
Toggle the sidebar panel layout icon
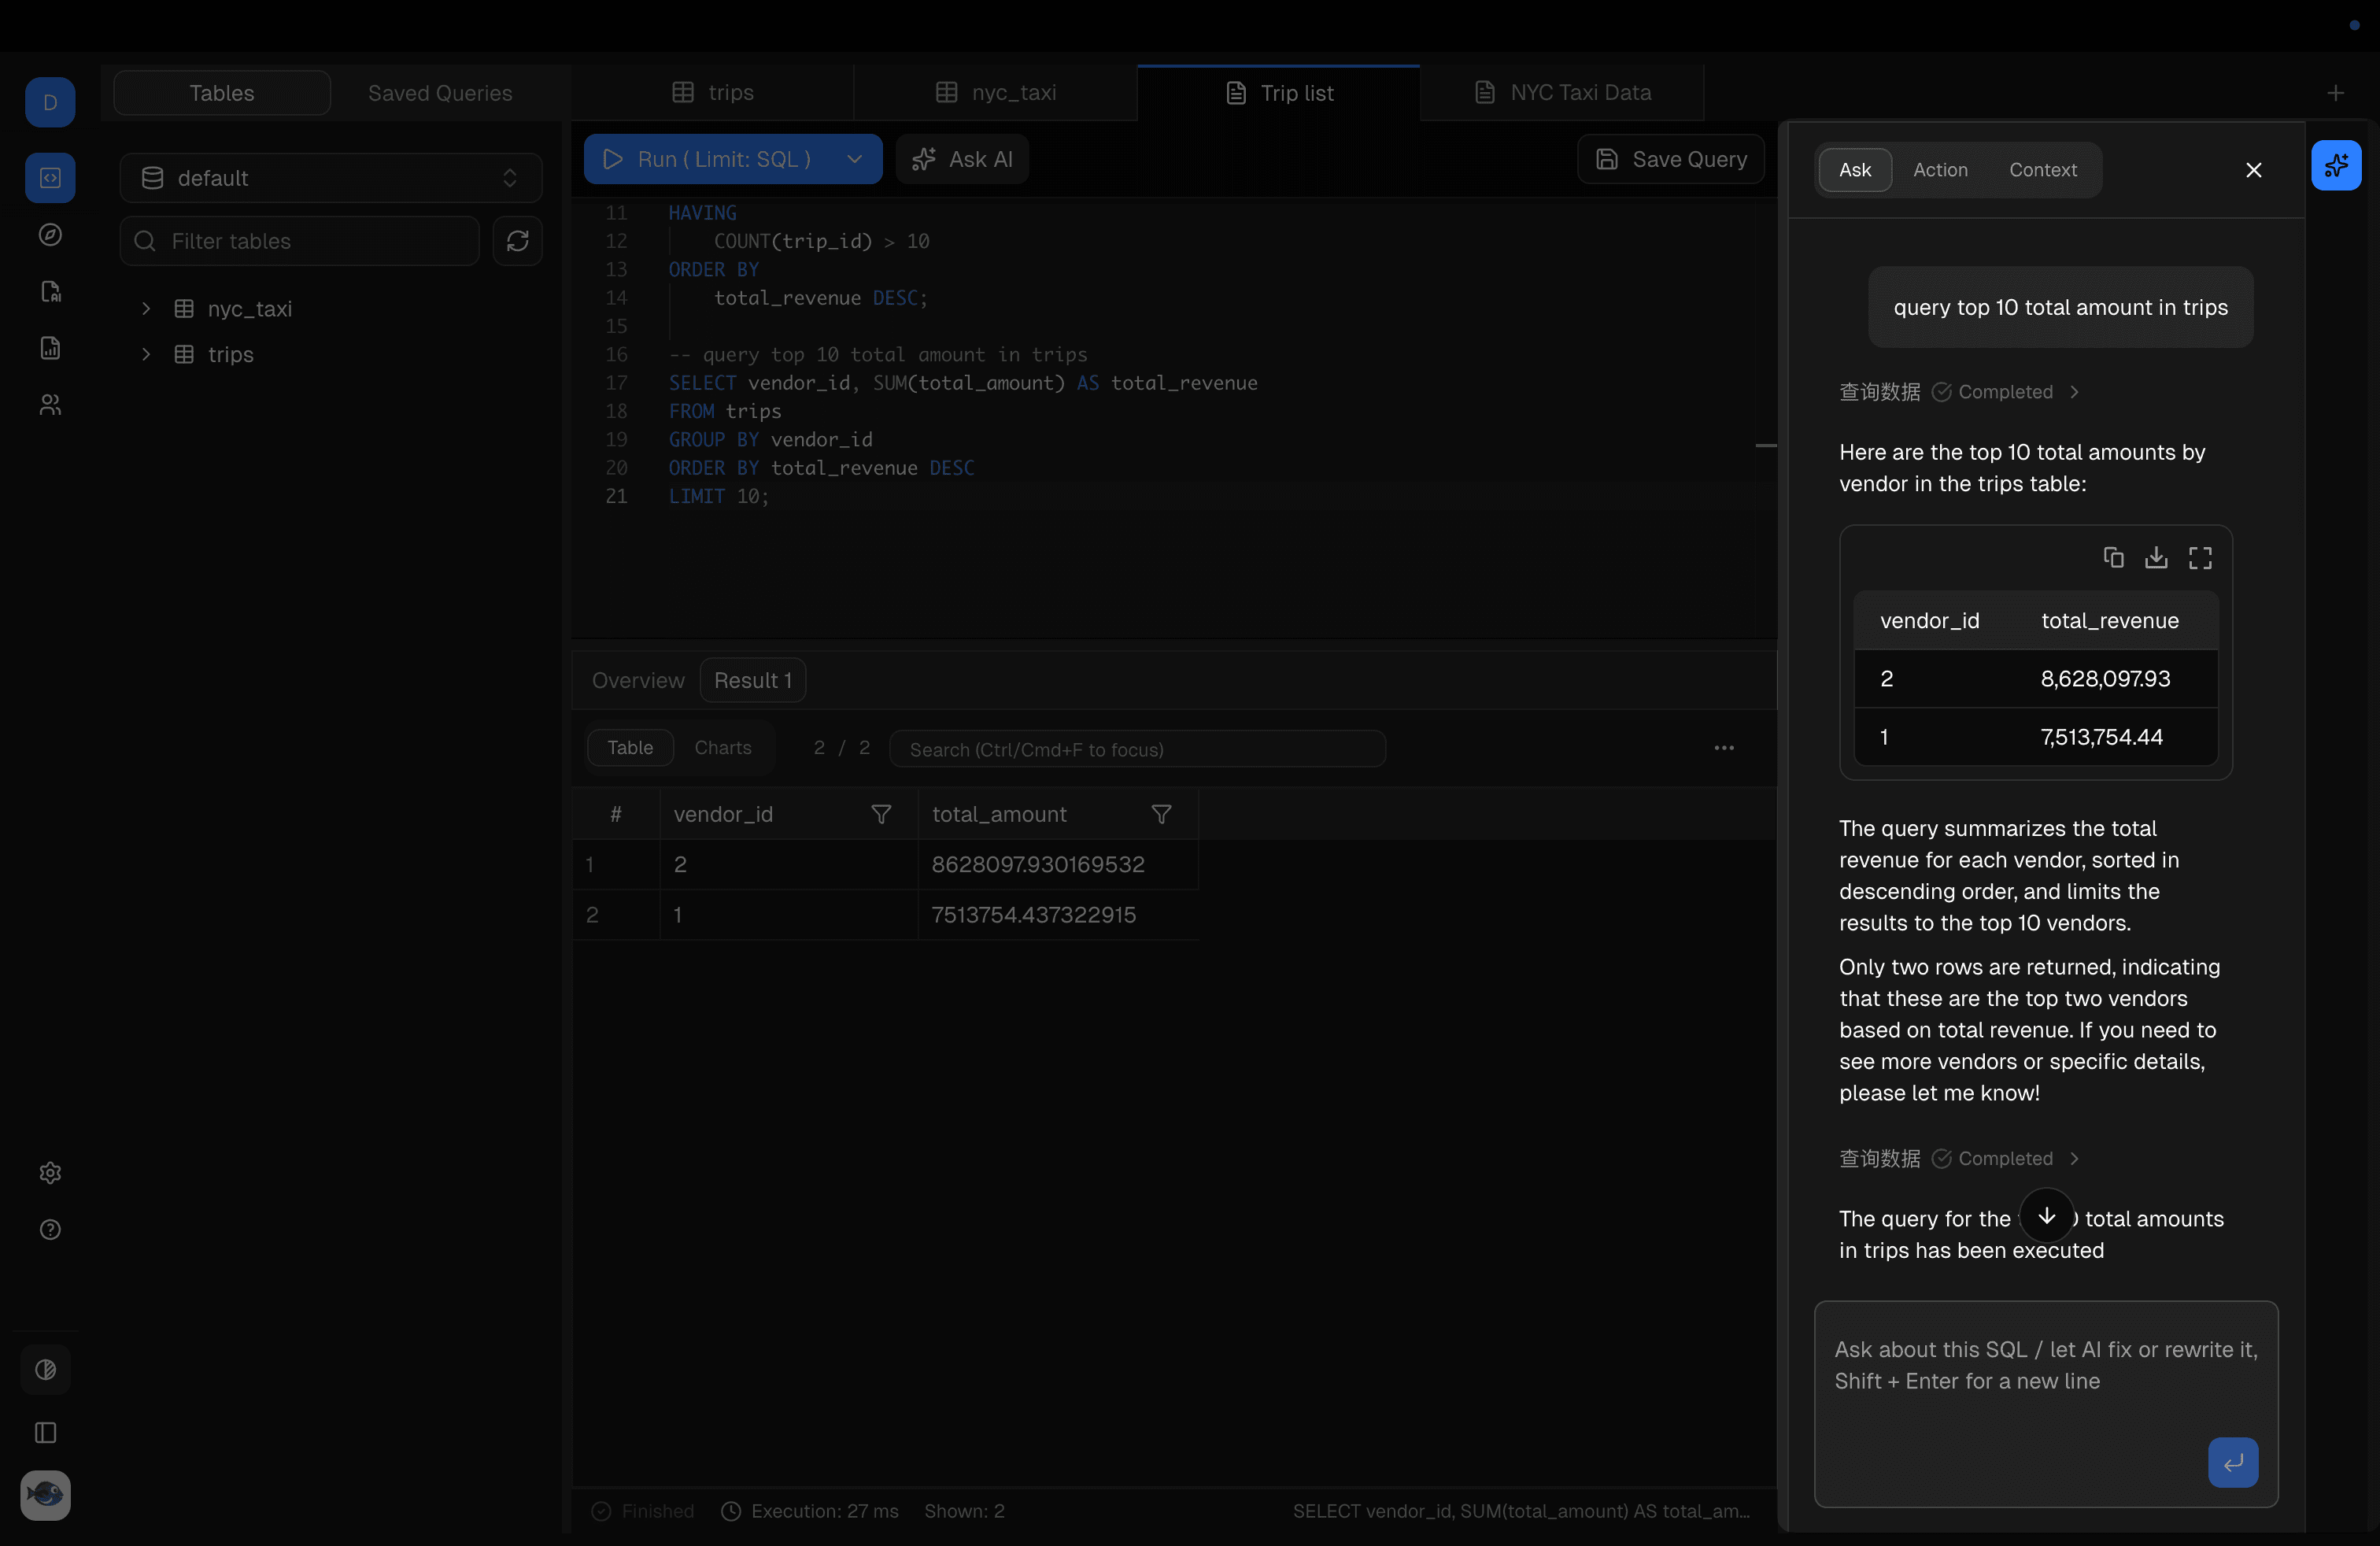pyautogui.click(x=46, y=1433)
